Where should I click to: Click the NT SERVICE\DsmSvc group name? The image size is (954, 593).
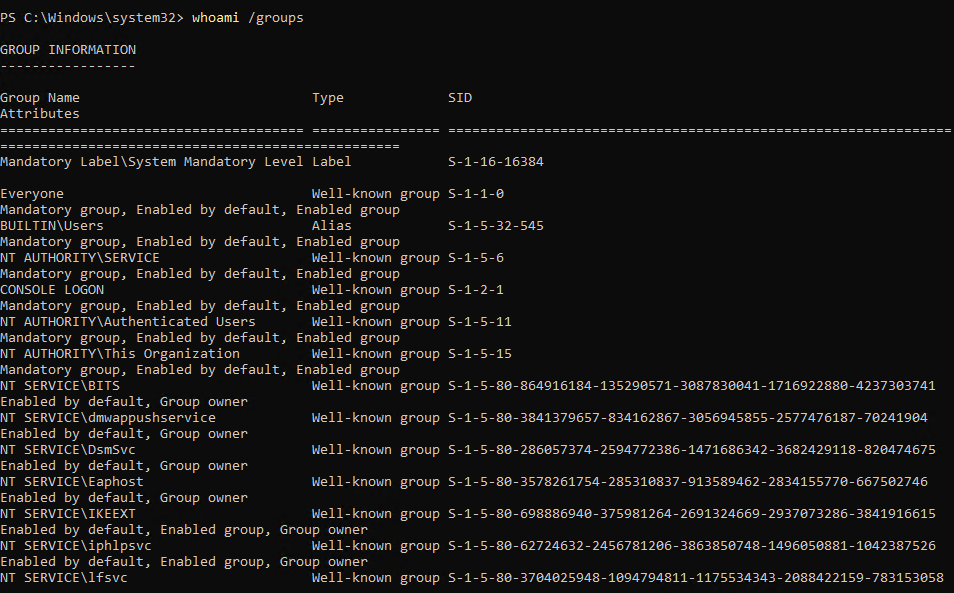click(68, 450)
